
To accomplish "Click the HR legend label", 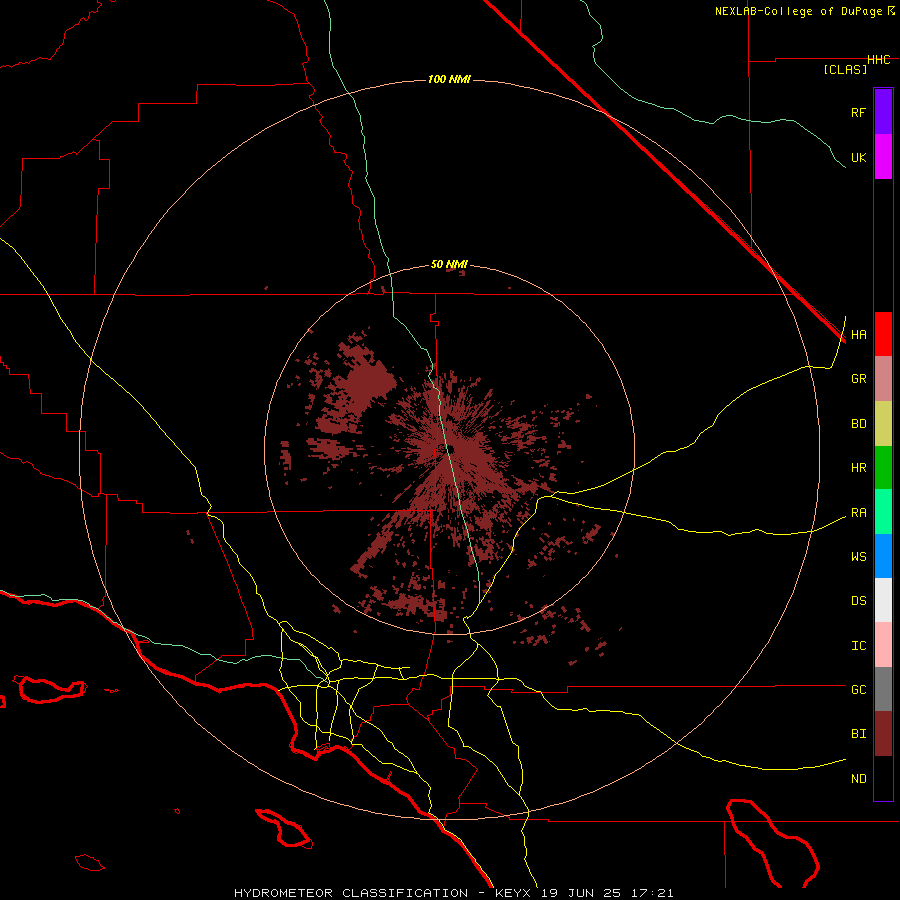I will pyautogui.click(x=858, y=468).
